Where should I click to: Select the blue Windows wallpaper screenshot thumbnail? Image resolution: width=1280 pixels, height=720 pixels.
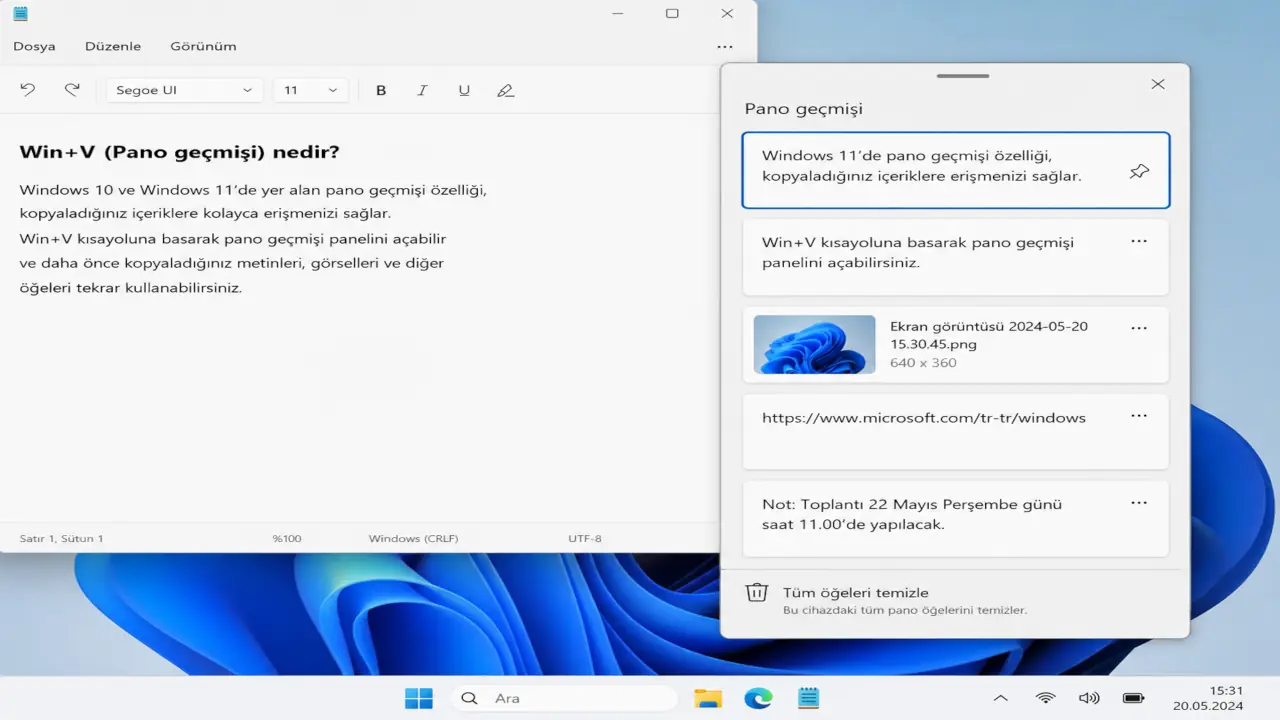point(814,344)
